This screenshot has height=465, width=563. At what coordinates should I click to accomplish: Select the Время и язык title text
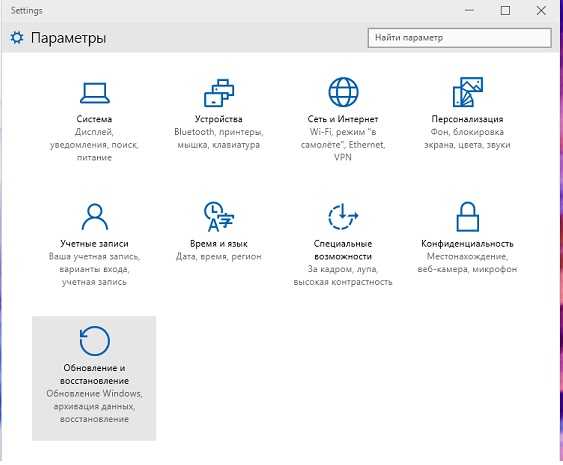[219, 243]
